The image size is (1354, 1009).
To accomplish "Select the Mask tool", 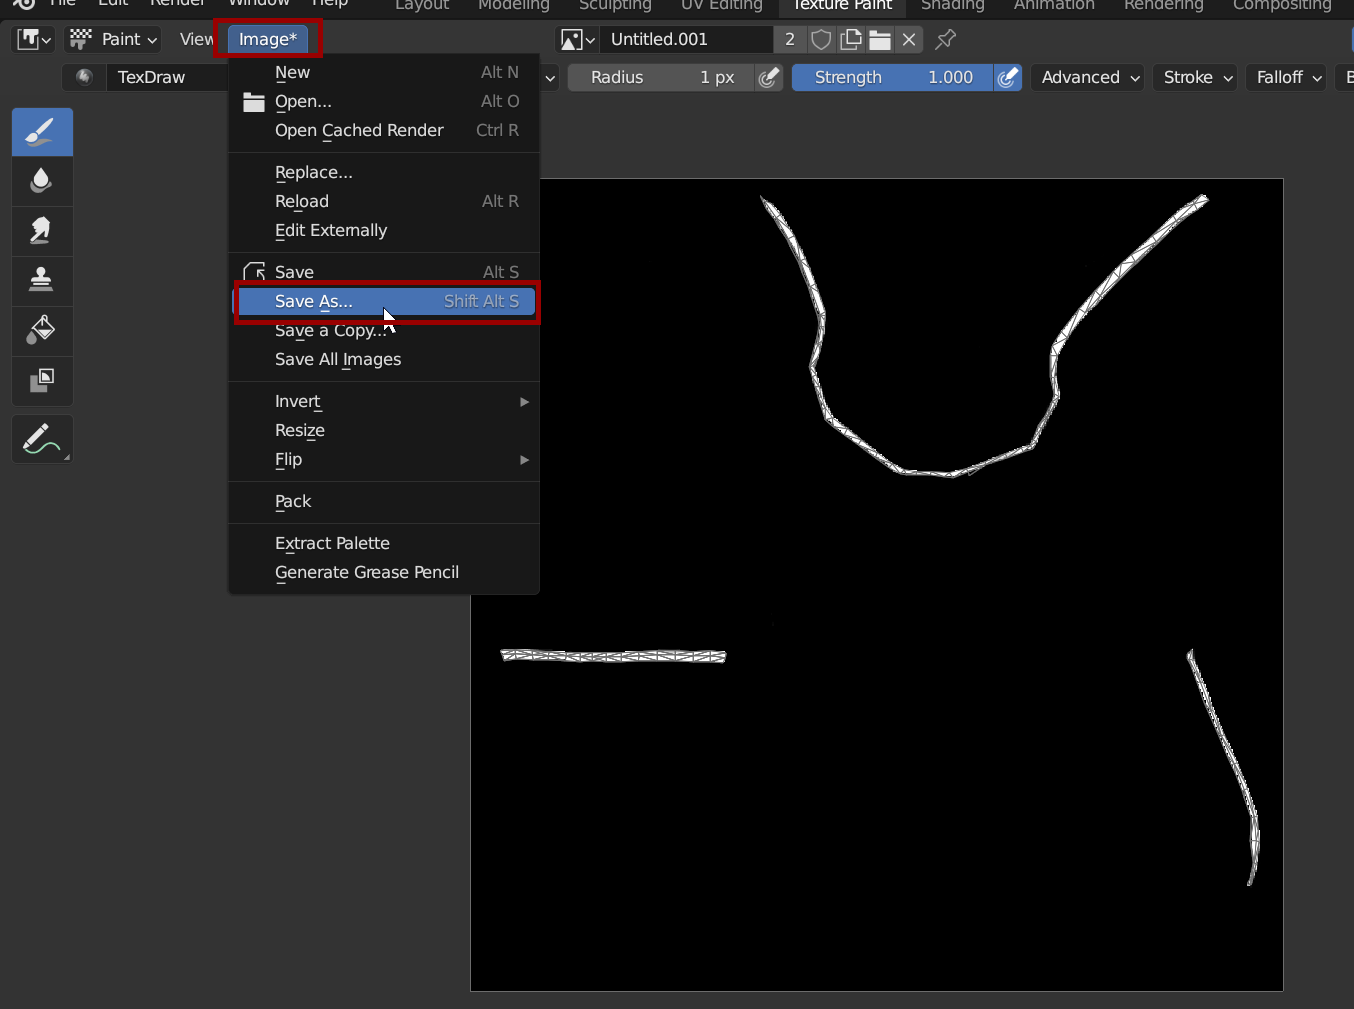I will [42, 380].
